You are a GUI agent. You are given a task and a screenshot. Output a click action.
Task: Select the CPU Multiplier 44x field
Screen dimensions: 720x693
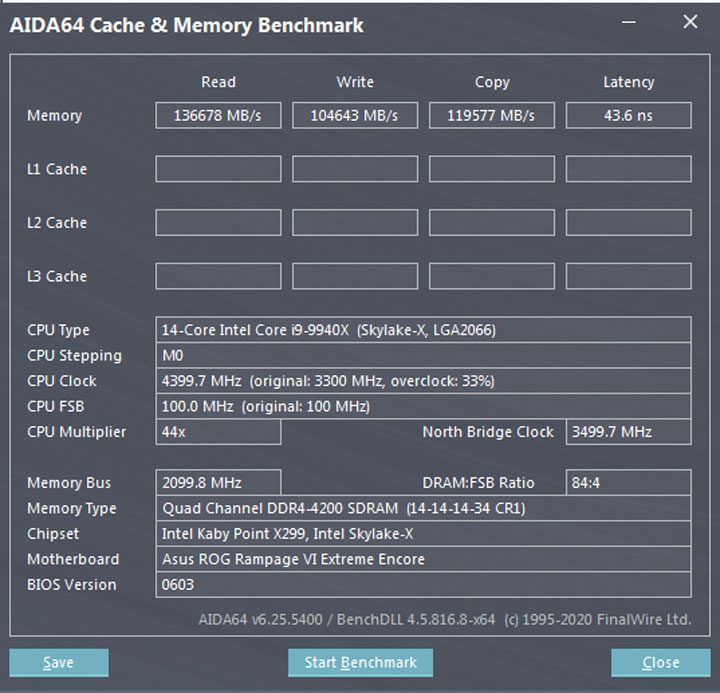[218, 432]
